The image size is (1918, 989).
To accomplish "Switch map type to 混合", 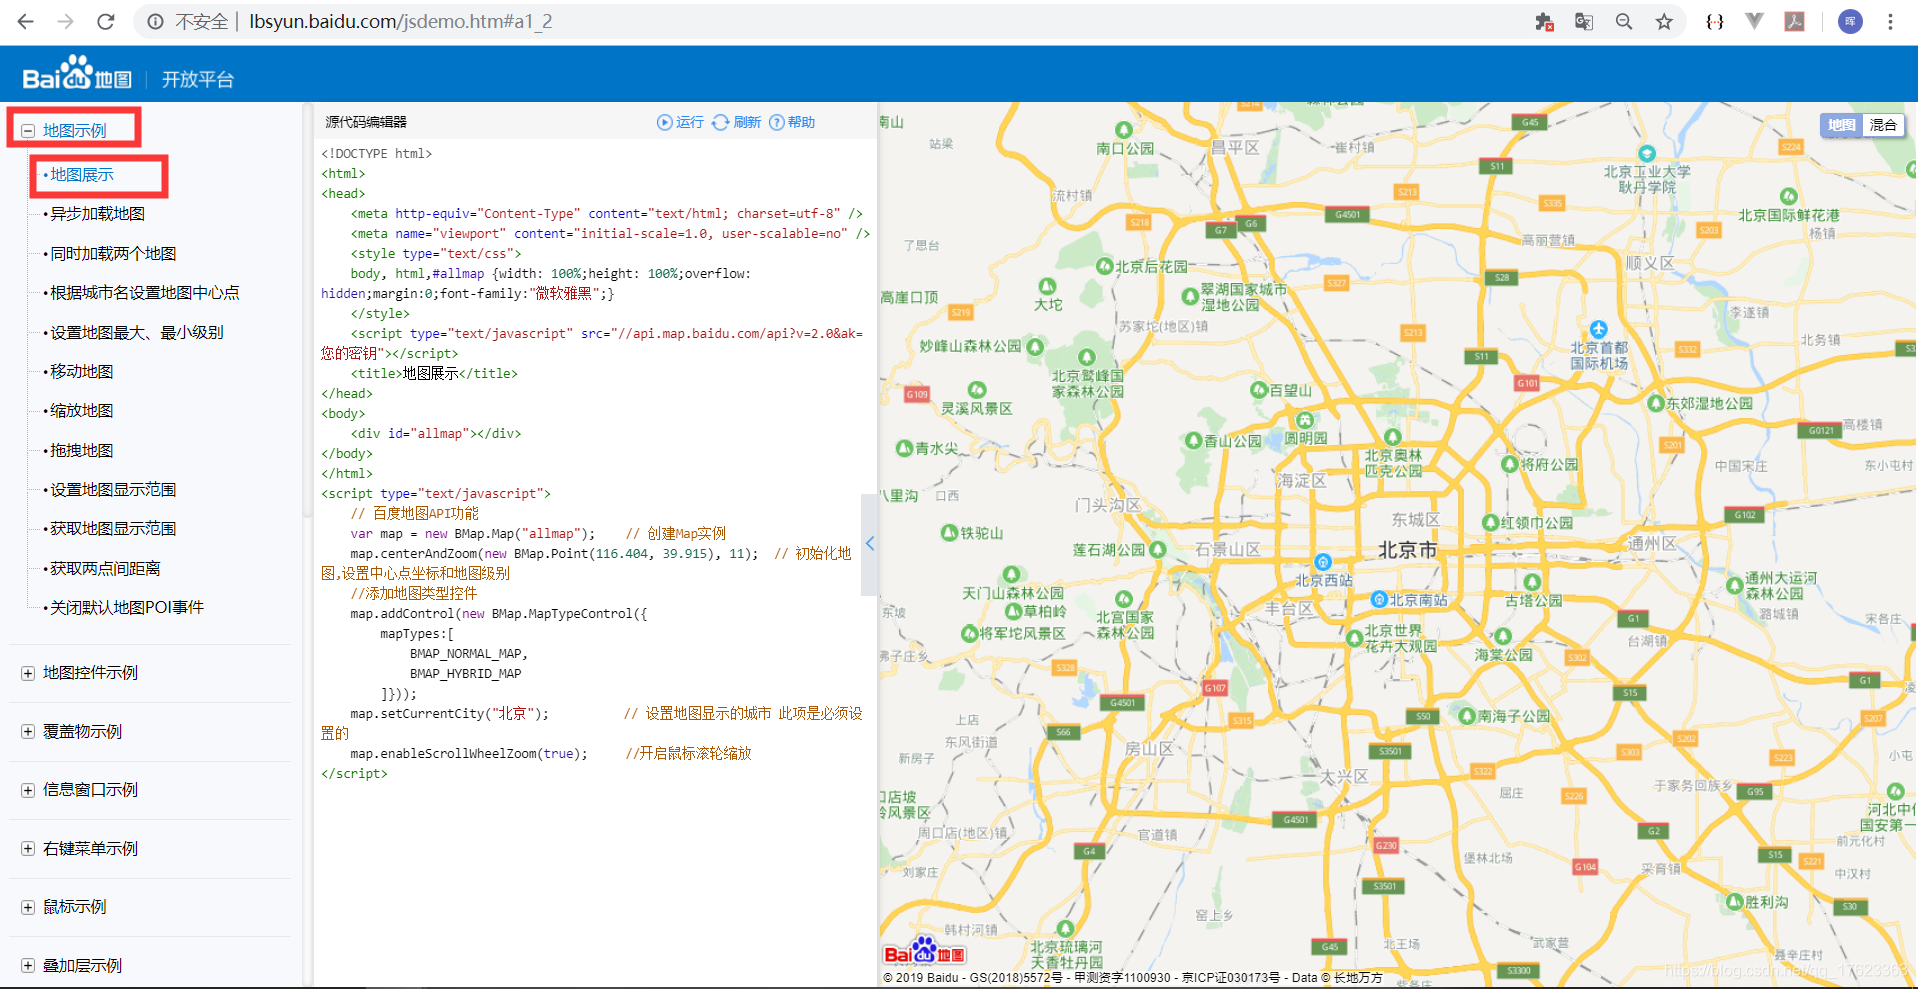I will coord(1883,125).
